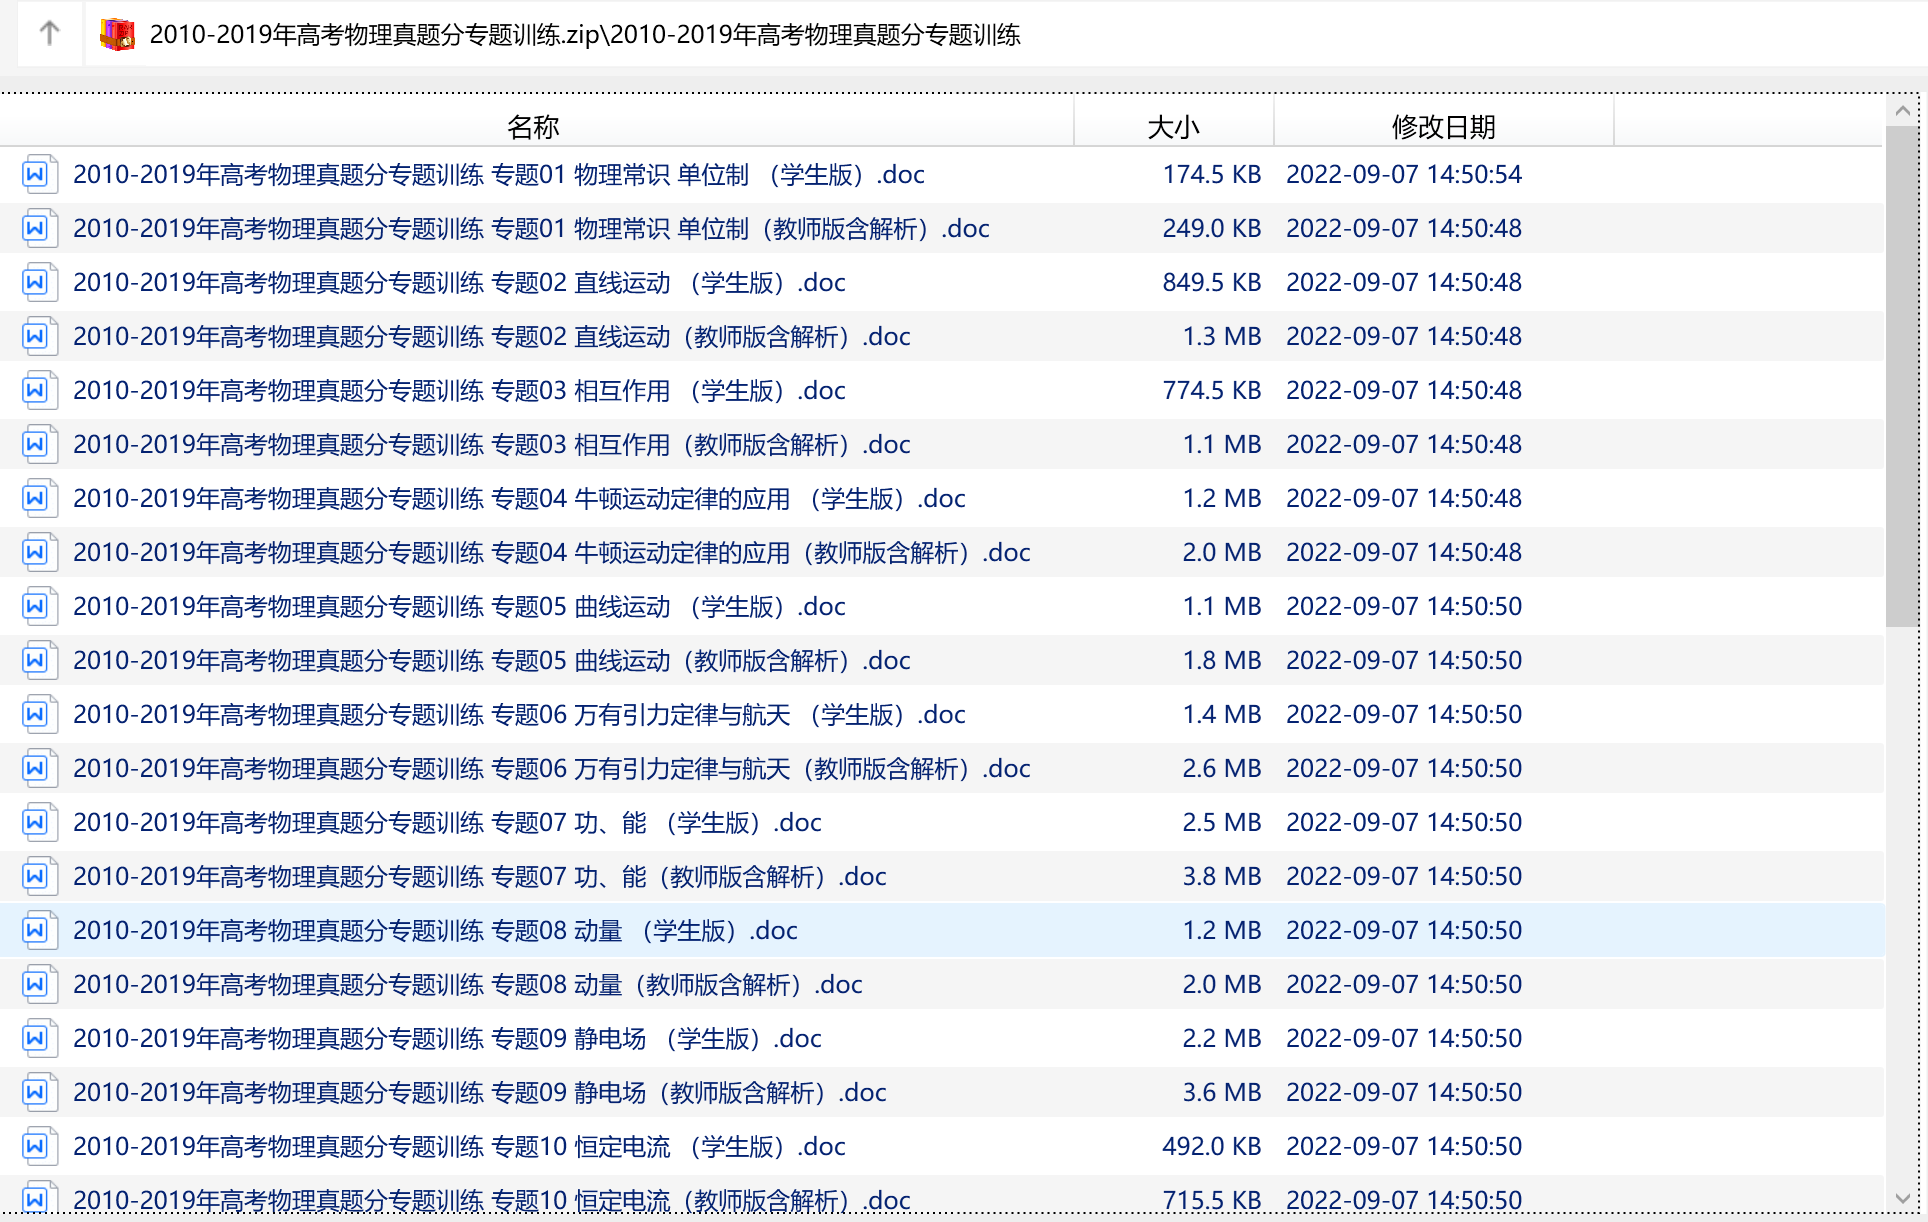Select 专题07 功、能 (学生版).doc file name
1928x1222 pixels.
click(x=447, y=823)
